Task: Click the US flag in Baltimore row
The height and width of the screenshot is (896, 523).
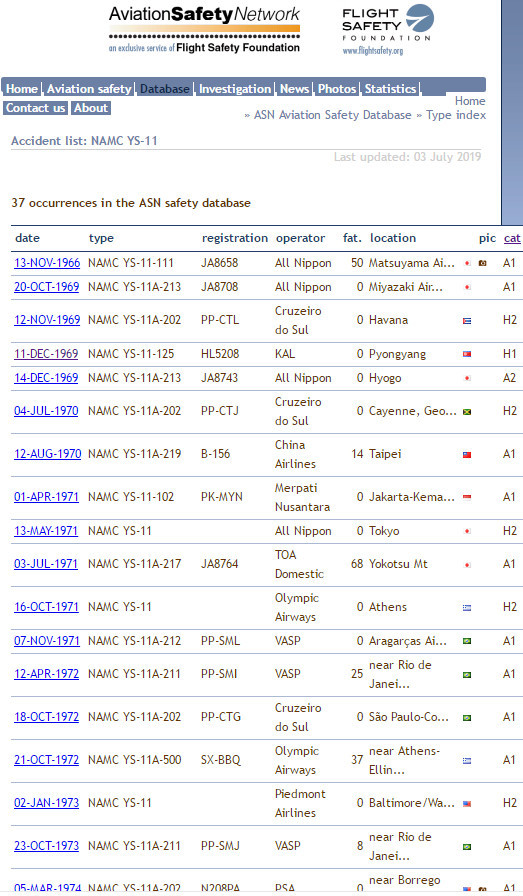Action: 467,803
